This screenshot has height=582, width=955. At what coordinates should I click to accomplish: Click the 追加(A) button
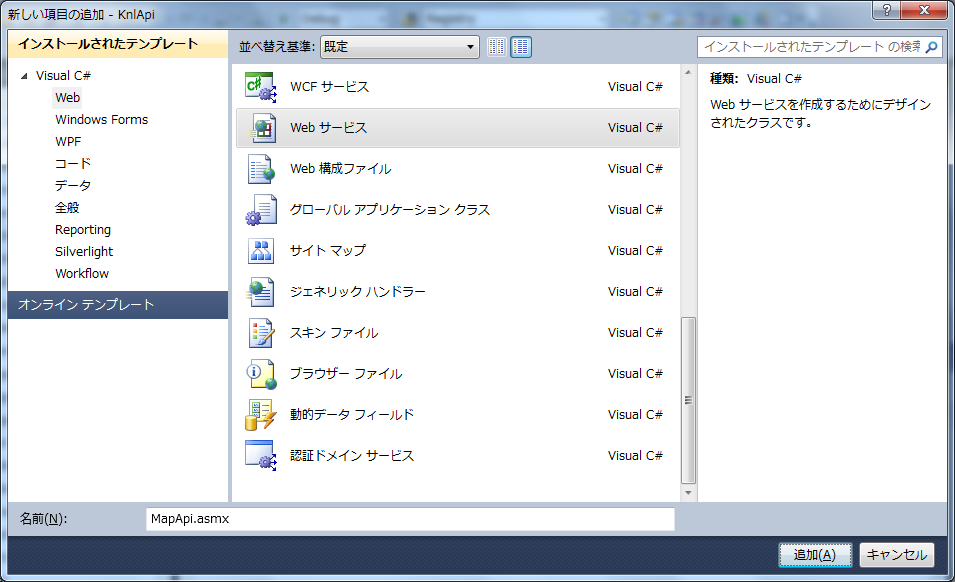coord(814,555)
